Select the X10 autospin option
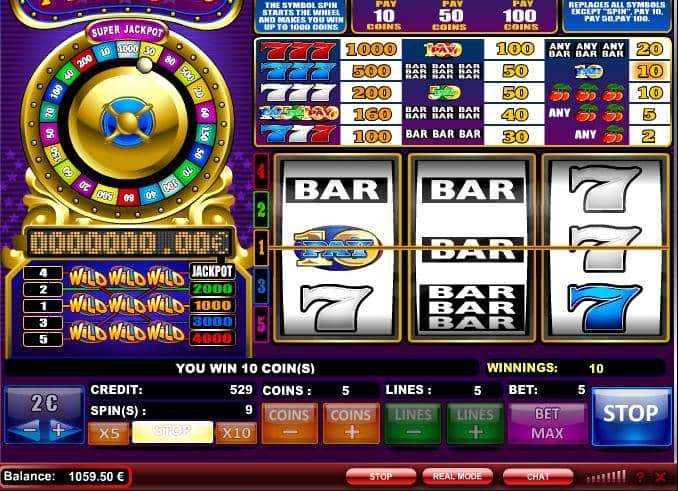 [x=236, y=433]
